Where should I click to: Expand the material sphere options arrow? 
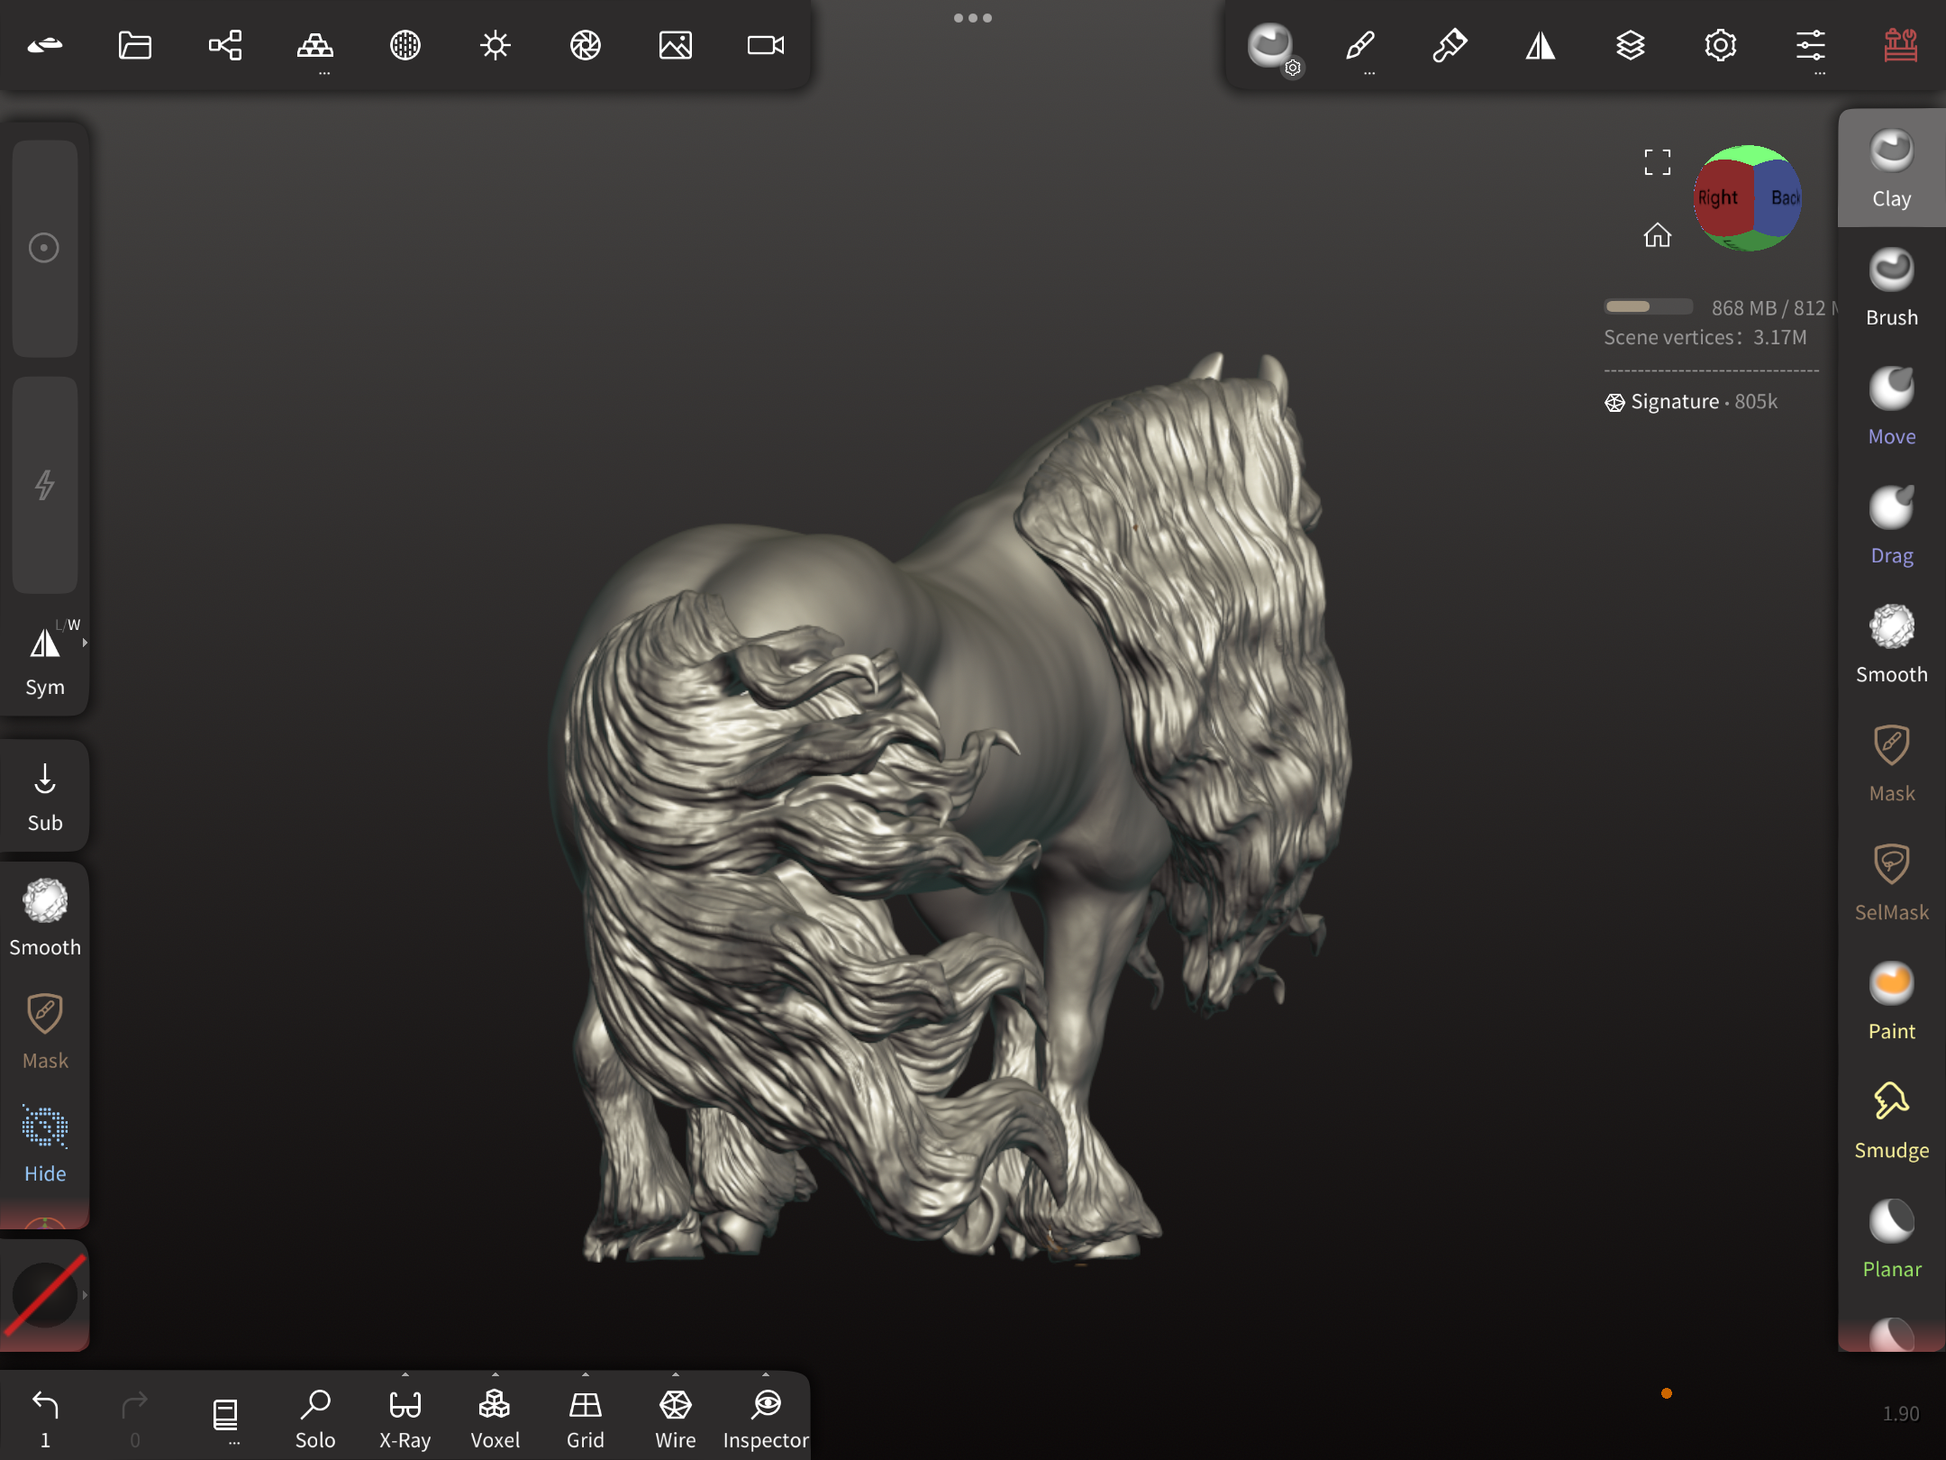85,1295
